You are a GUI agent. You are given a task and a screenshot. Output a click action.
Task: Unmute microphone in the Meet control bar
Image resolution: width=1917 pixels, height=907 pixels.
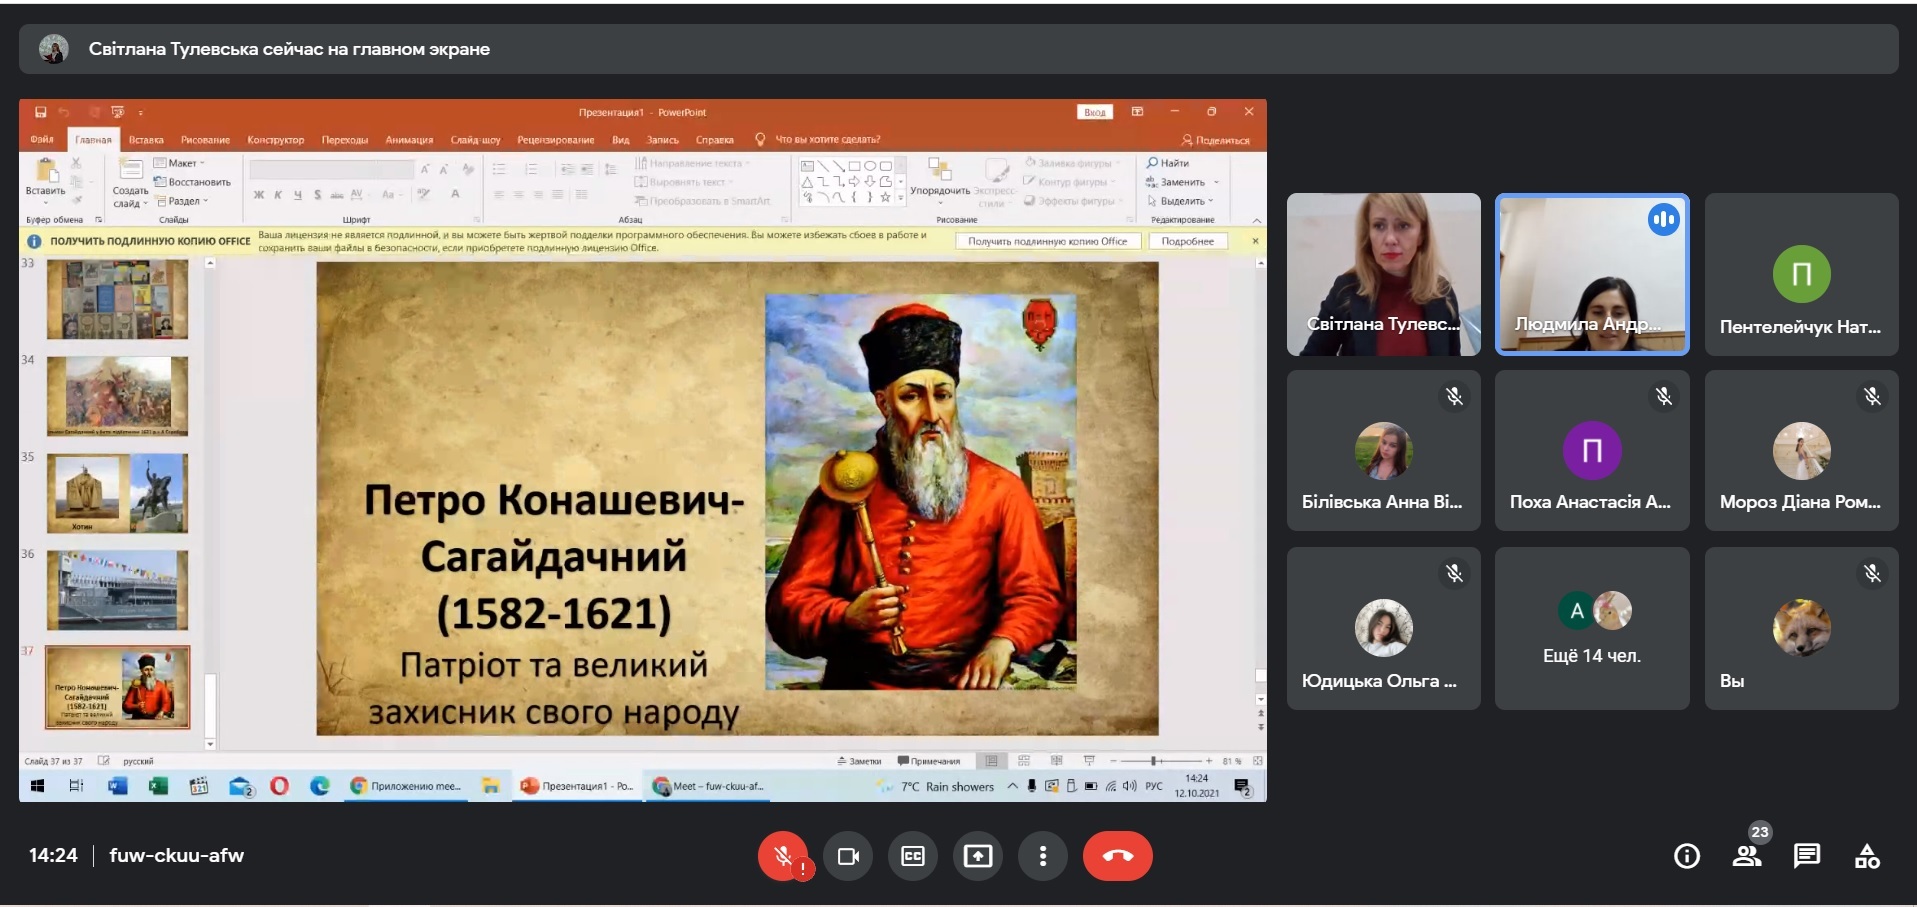point(783,856)
